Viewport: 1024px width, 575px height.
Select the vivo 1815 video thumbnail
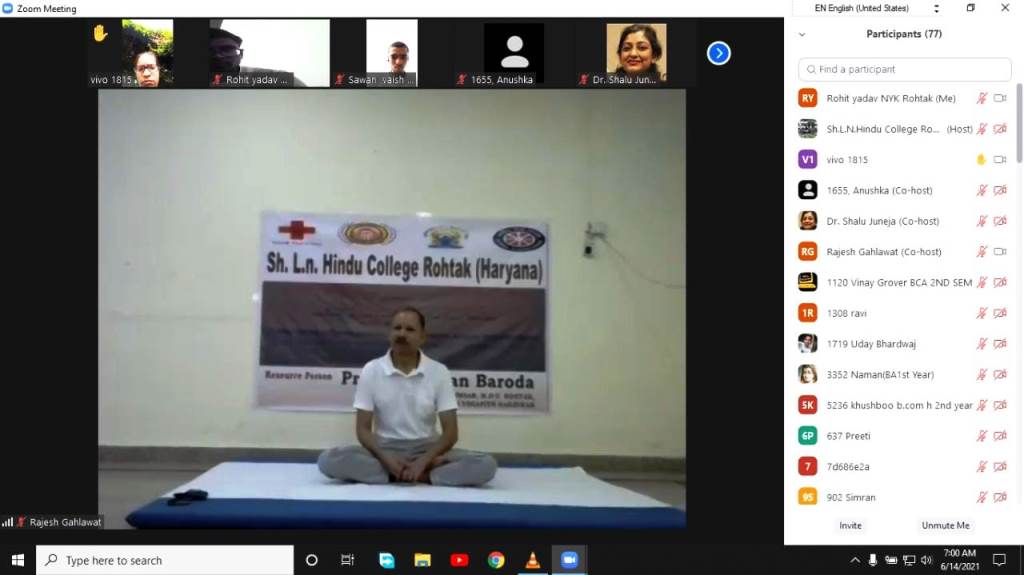(x=132, y=53)
